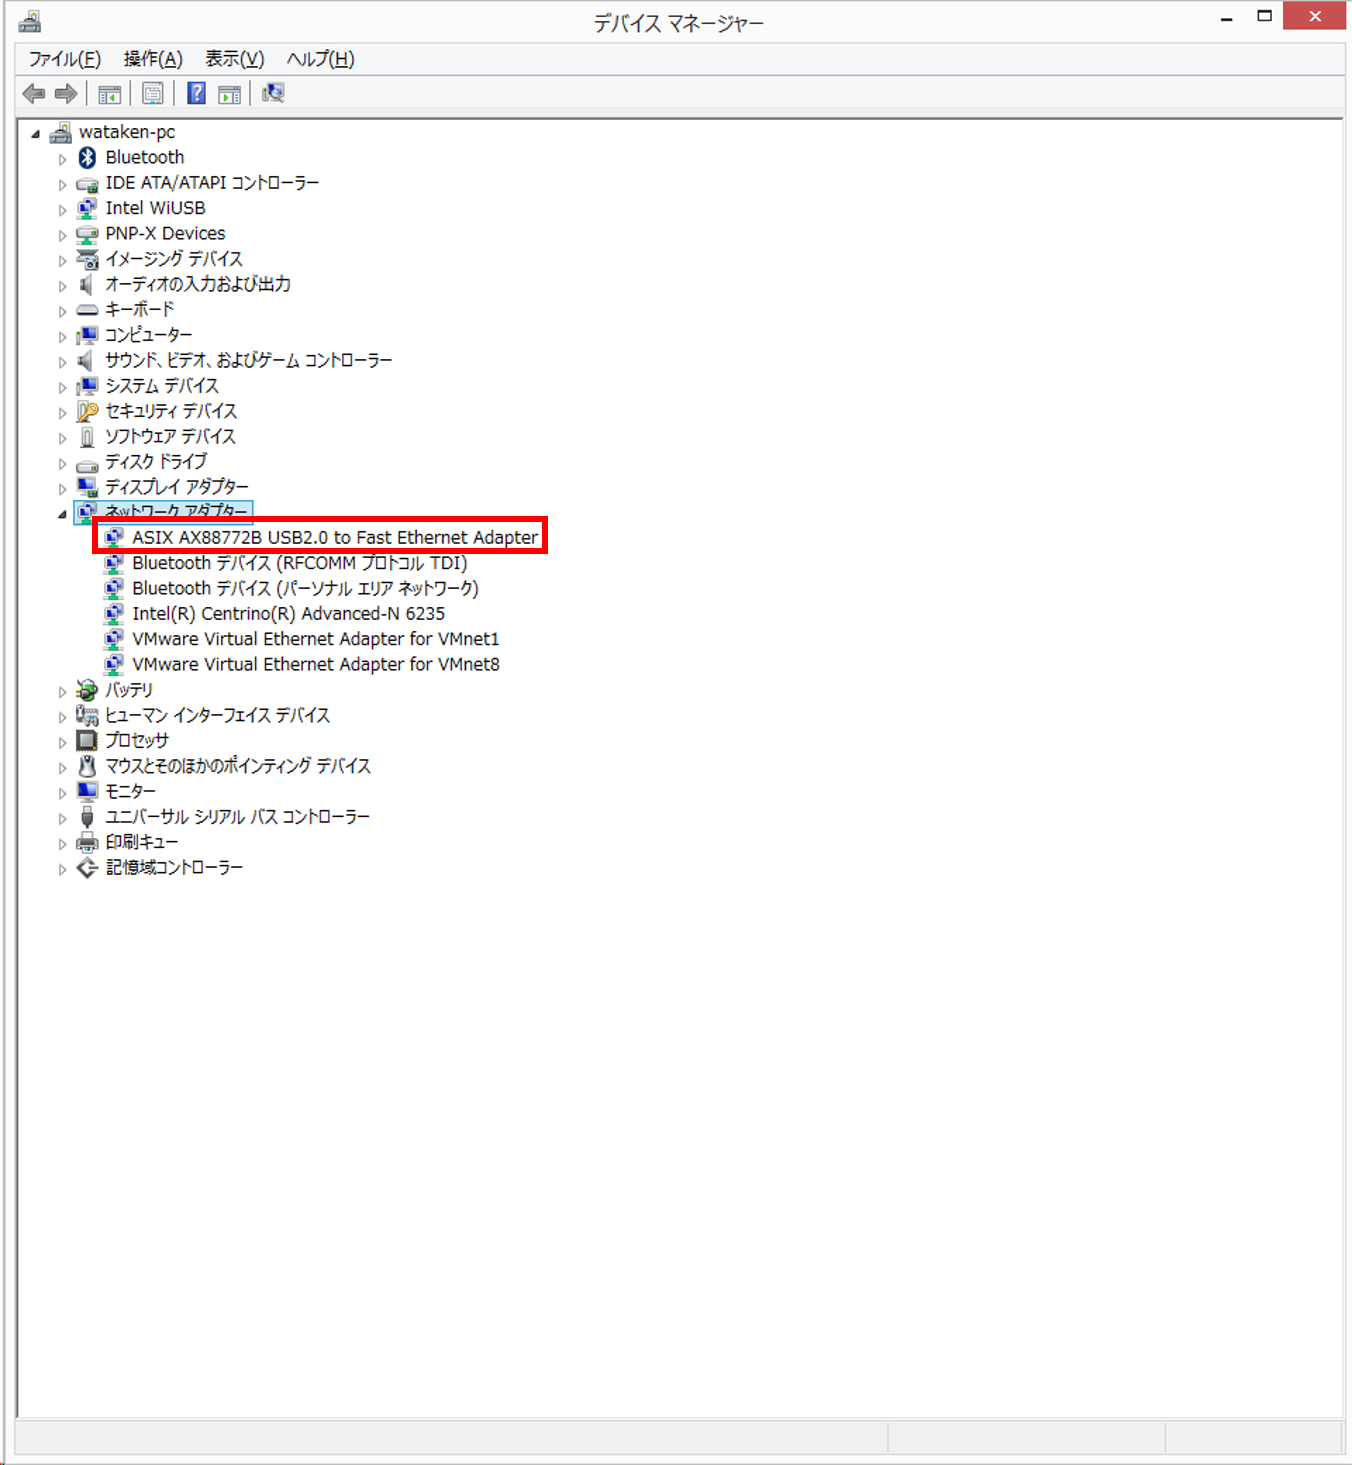
Task: Close the デバイス マネージャー window
Action: click(x=1315, y=16)
